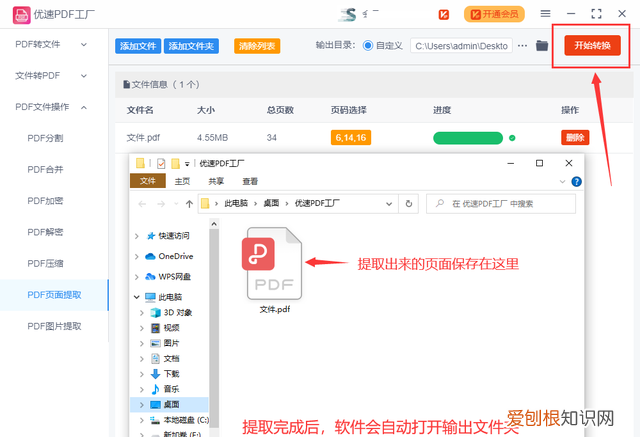Screen dimensions: 640x437
Task: Open 音乐 folder in navigation pane
Action: coord(171,389)
